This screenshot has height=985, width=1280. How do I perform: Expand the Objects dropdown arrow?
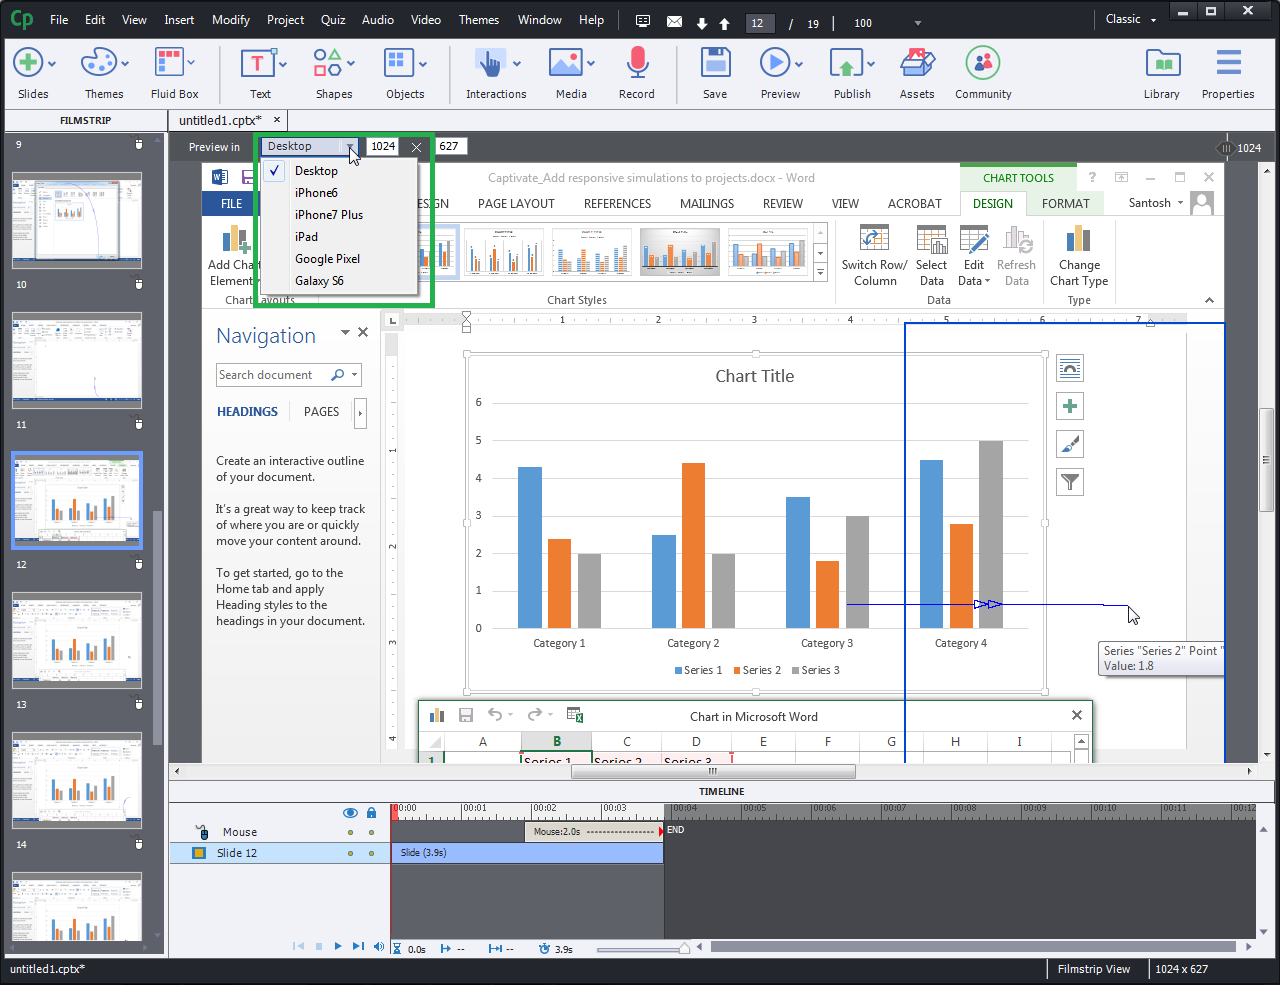(423, 64)
